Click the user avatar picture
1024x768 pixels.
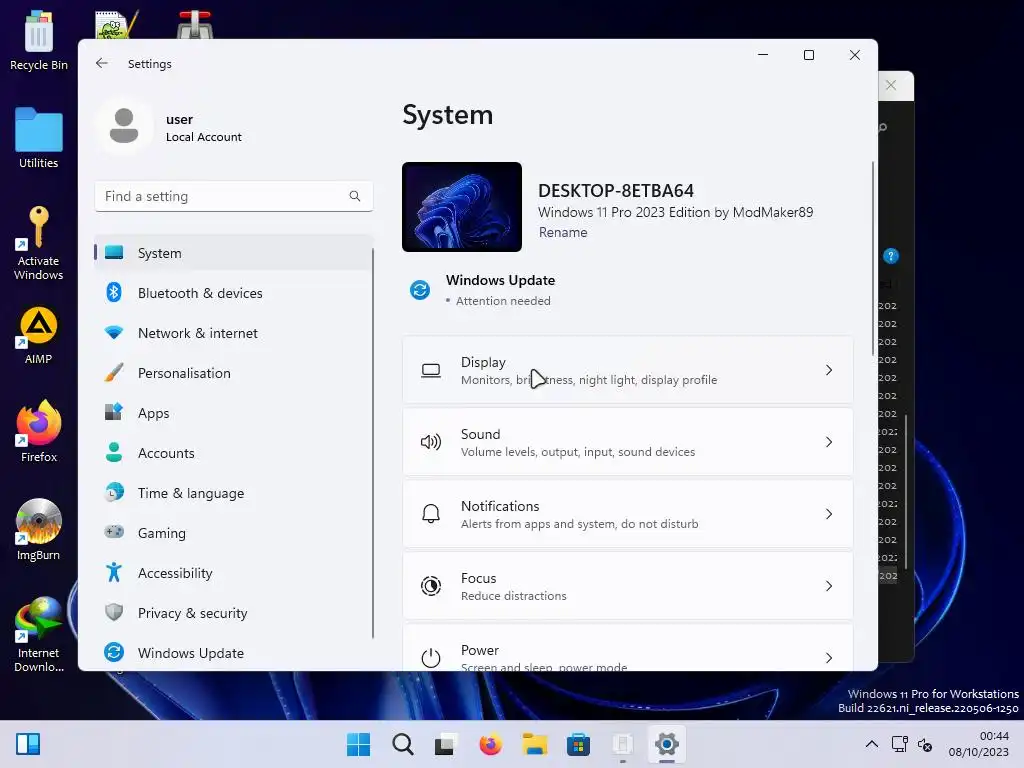pos(124,126)
